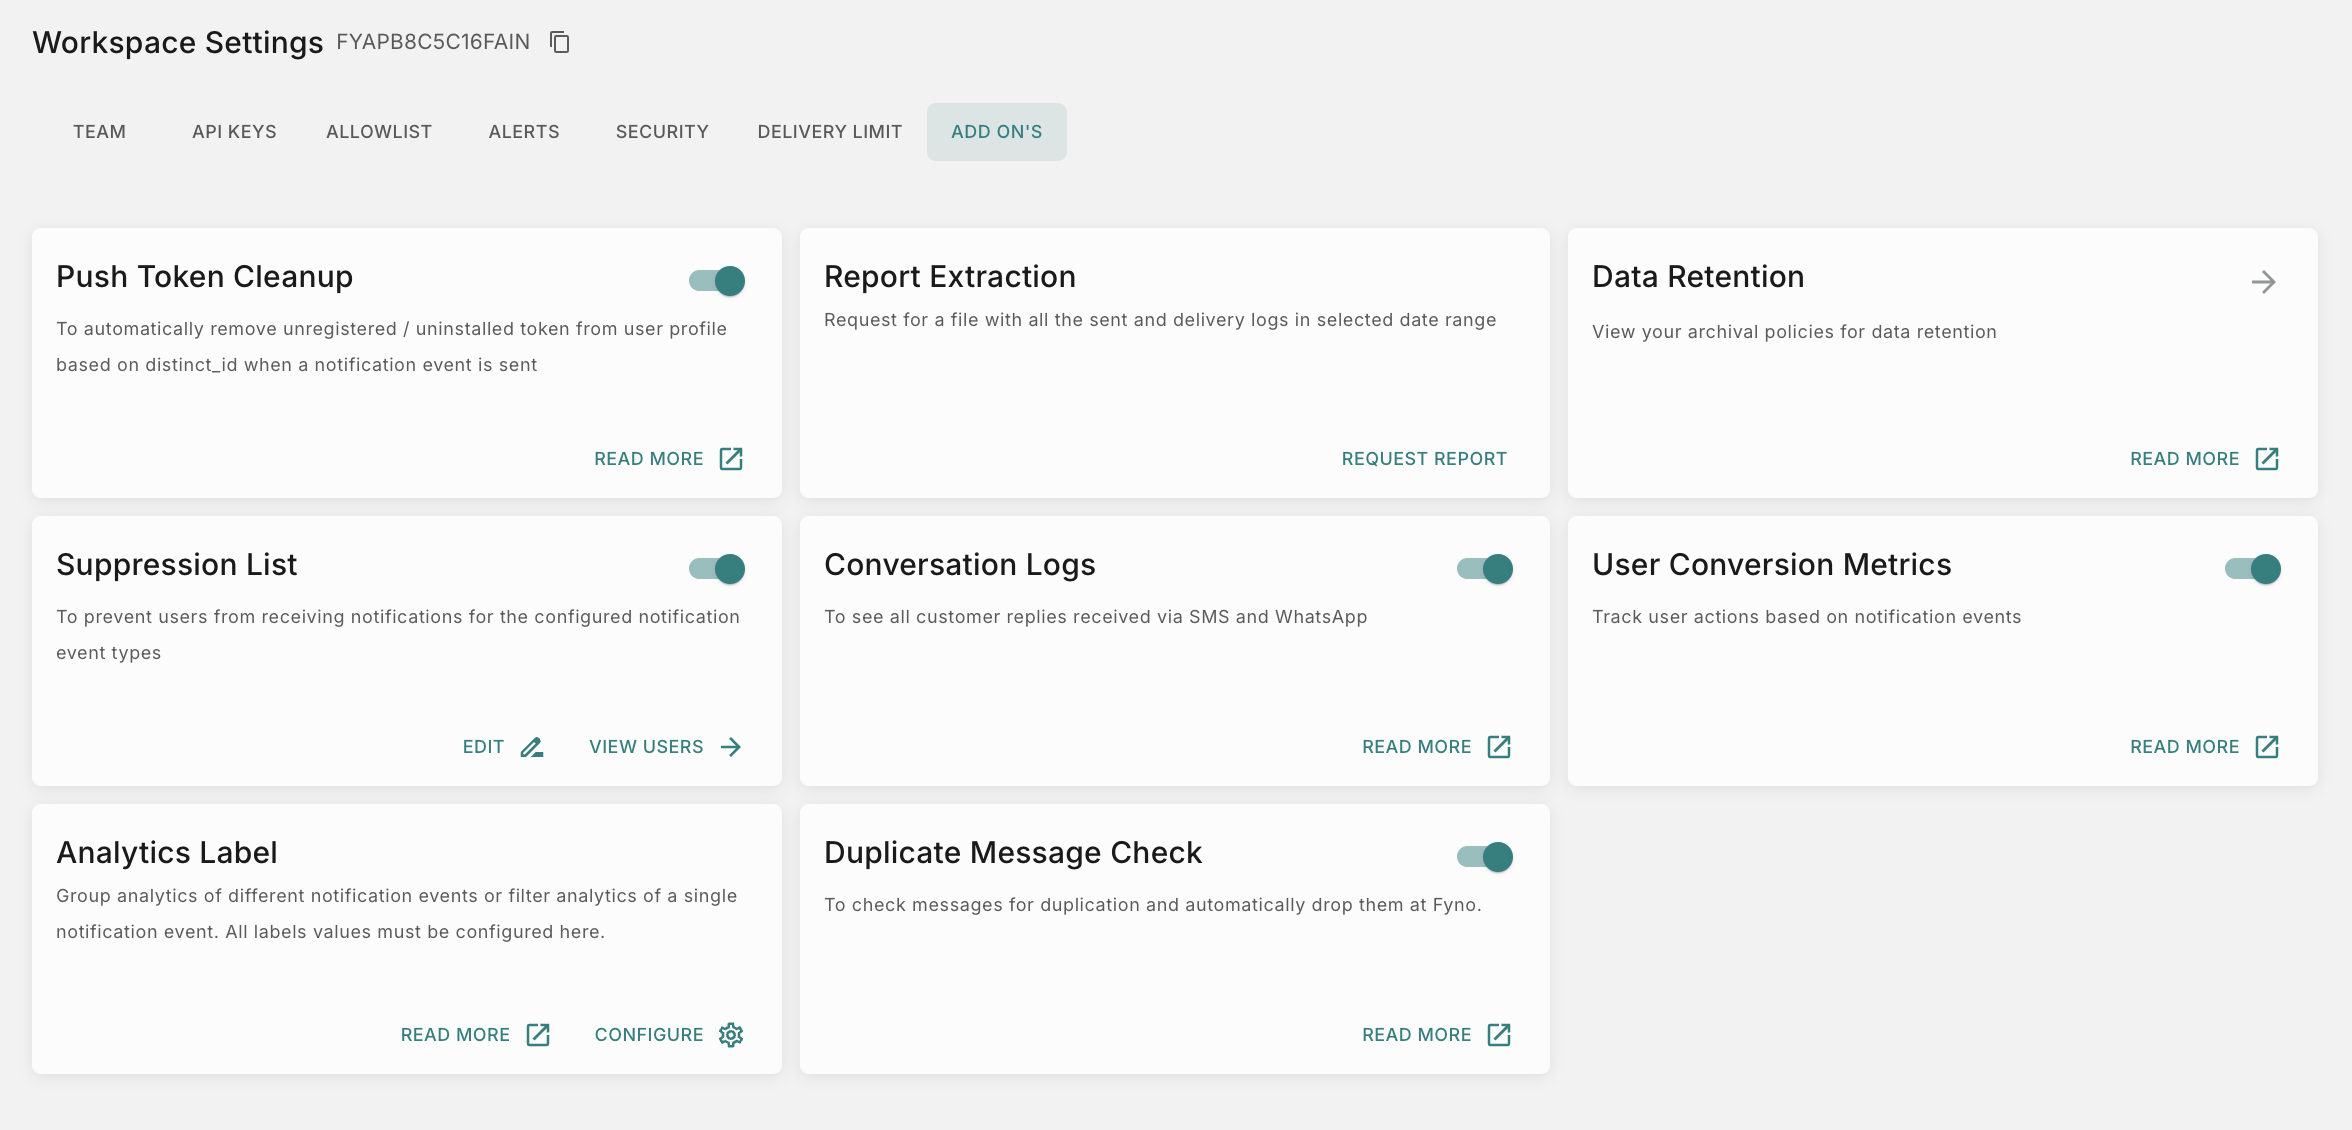The width and height of the screenshot is (2352, 1130).
Task: Disable the Push Token Cleanup toggle
Action: (x=717, y=281)
